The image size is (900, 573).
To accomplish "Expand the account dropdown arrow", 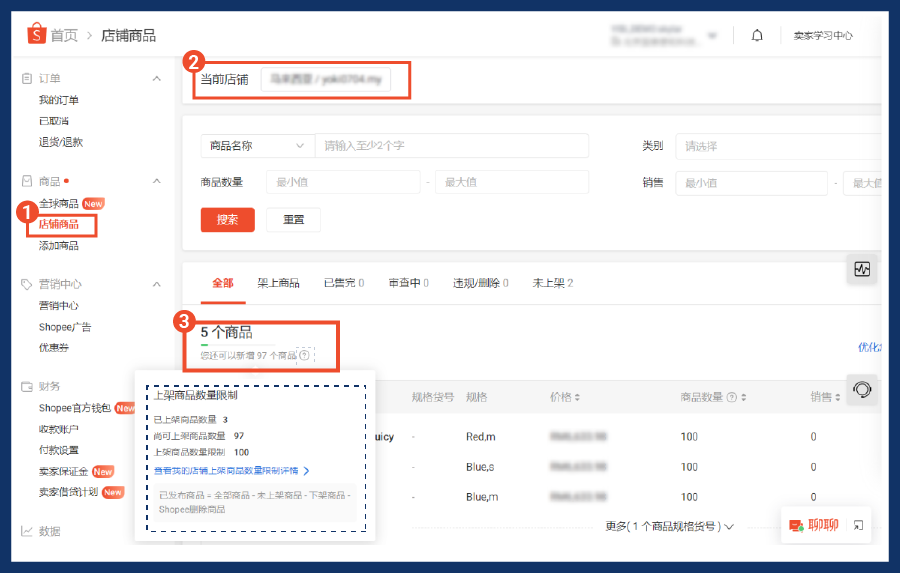I will (712, 36).
